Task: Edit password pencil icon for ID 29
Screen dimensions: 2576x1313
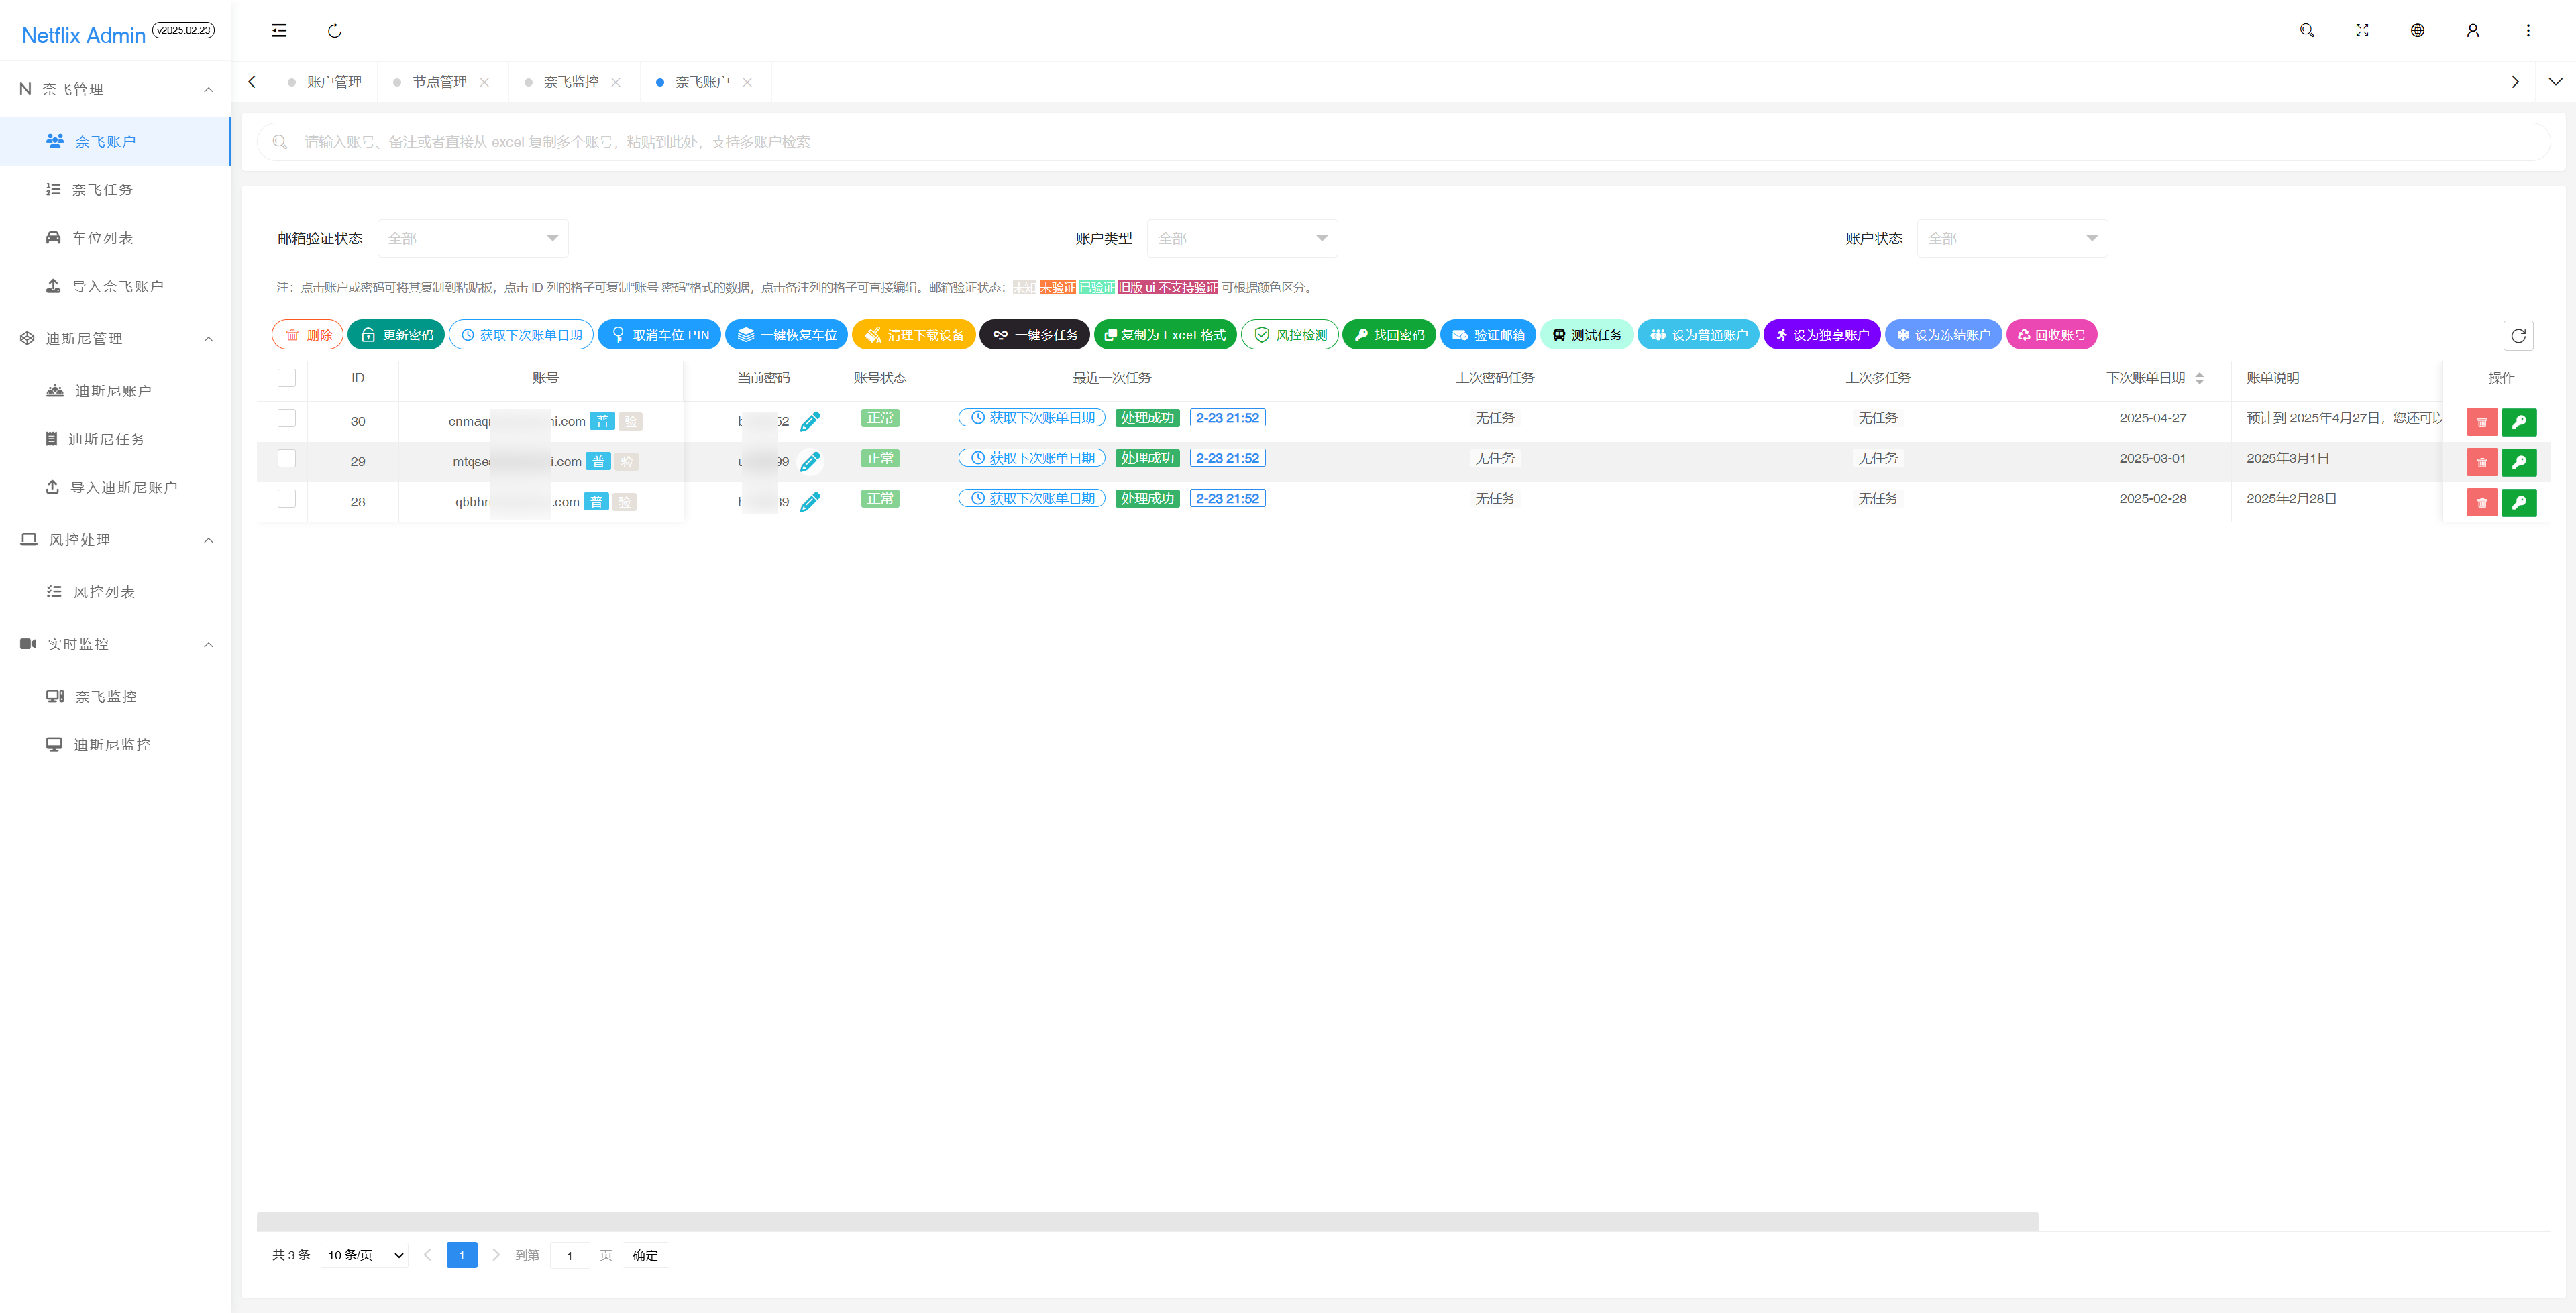Action: (x=810, y=461)
